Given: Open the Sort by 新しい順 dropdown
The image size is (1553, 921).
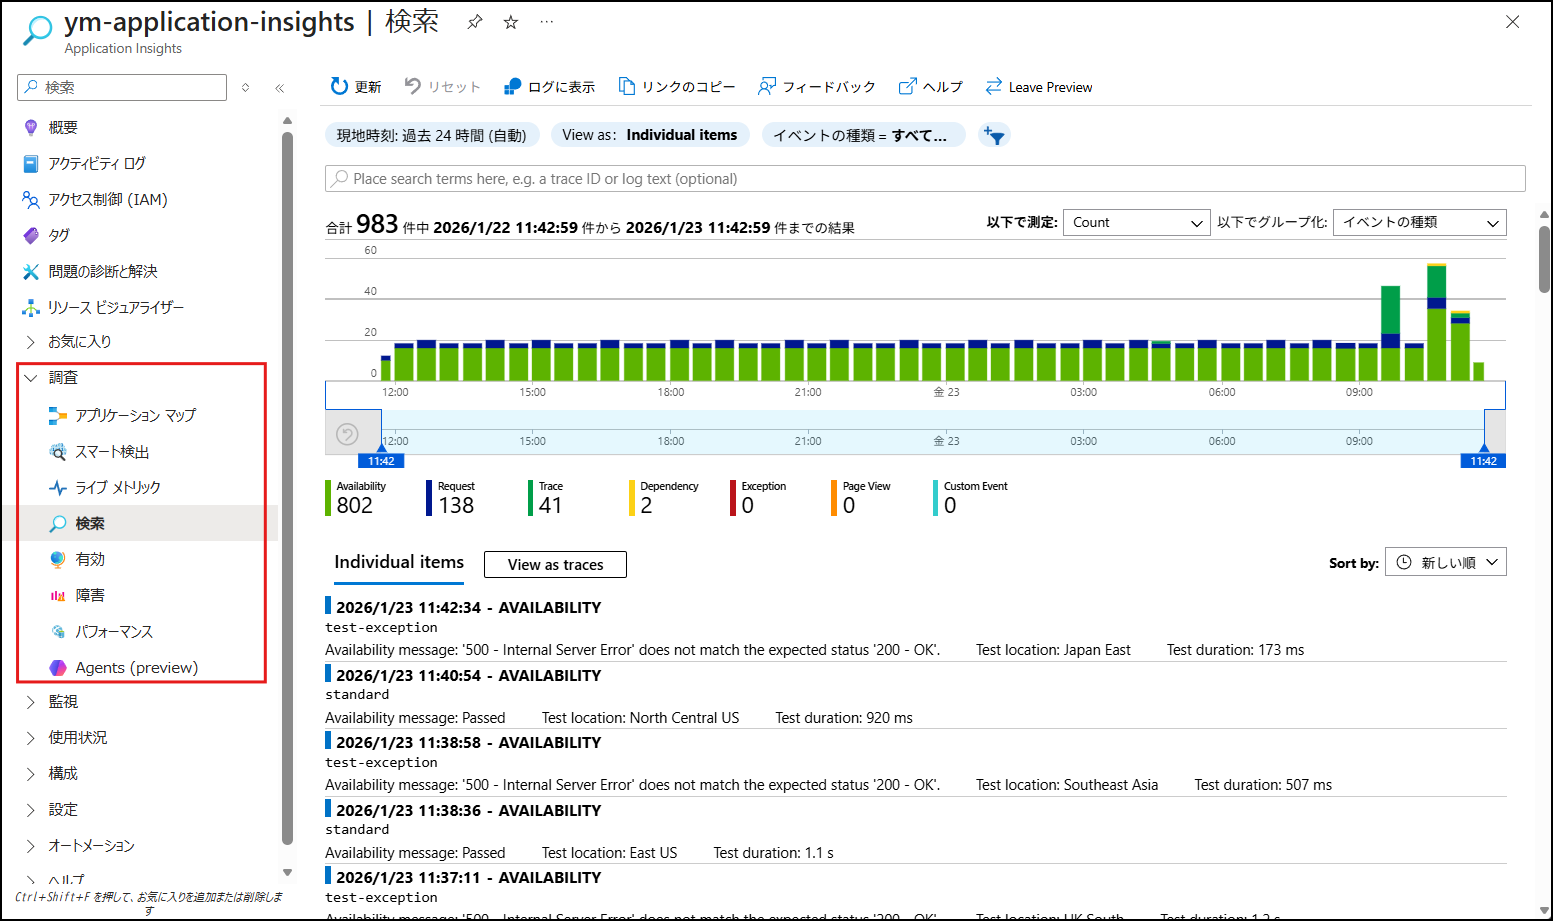Looking at the screenshot, I should click(x=1445, y=562).
